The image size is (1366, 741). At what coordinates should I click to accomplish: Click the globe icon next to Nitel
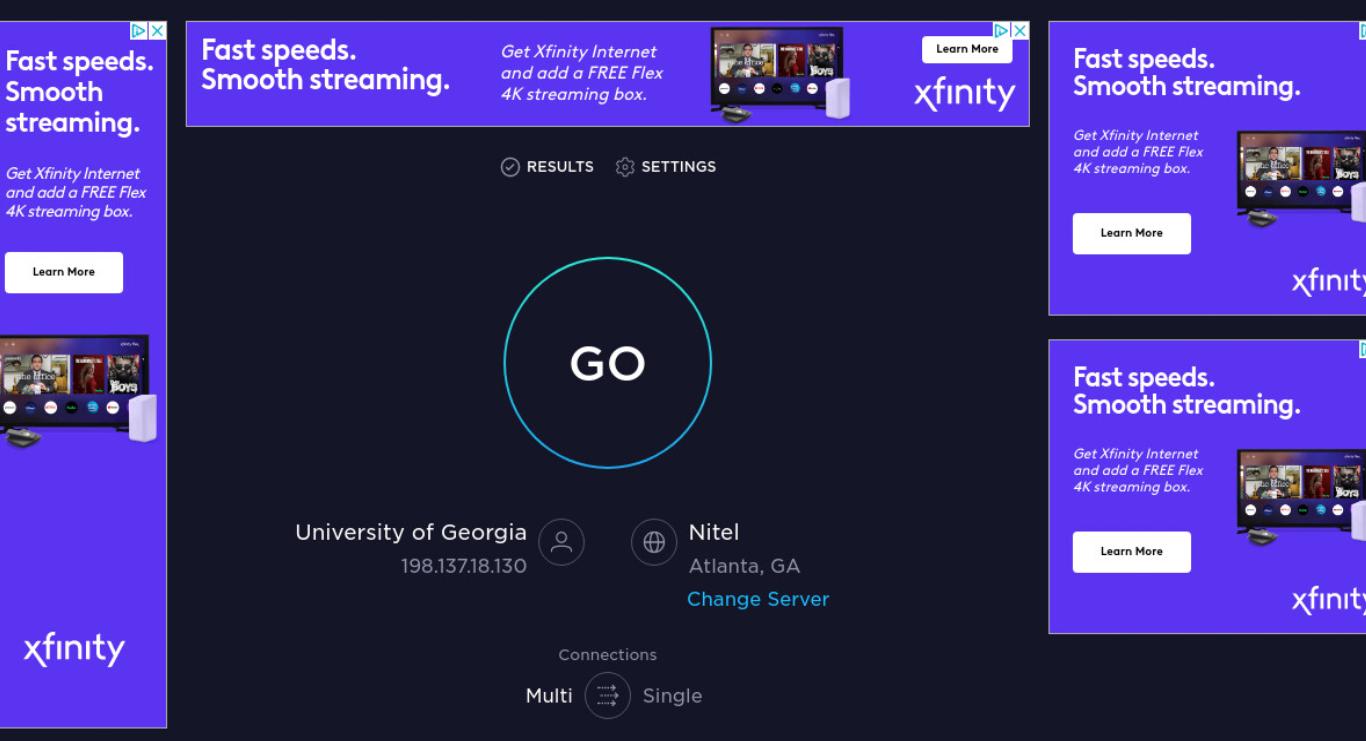click(654, 542)
